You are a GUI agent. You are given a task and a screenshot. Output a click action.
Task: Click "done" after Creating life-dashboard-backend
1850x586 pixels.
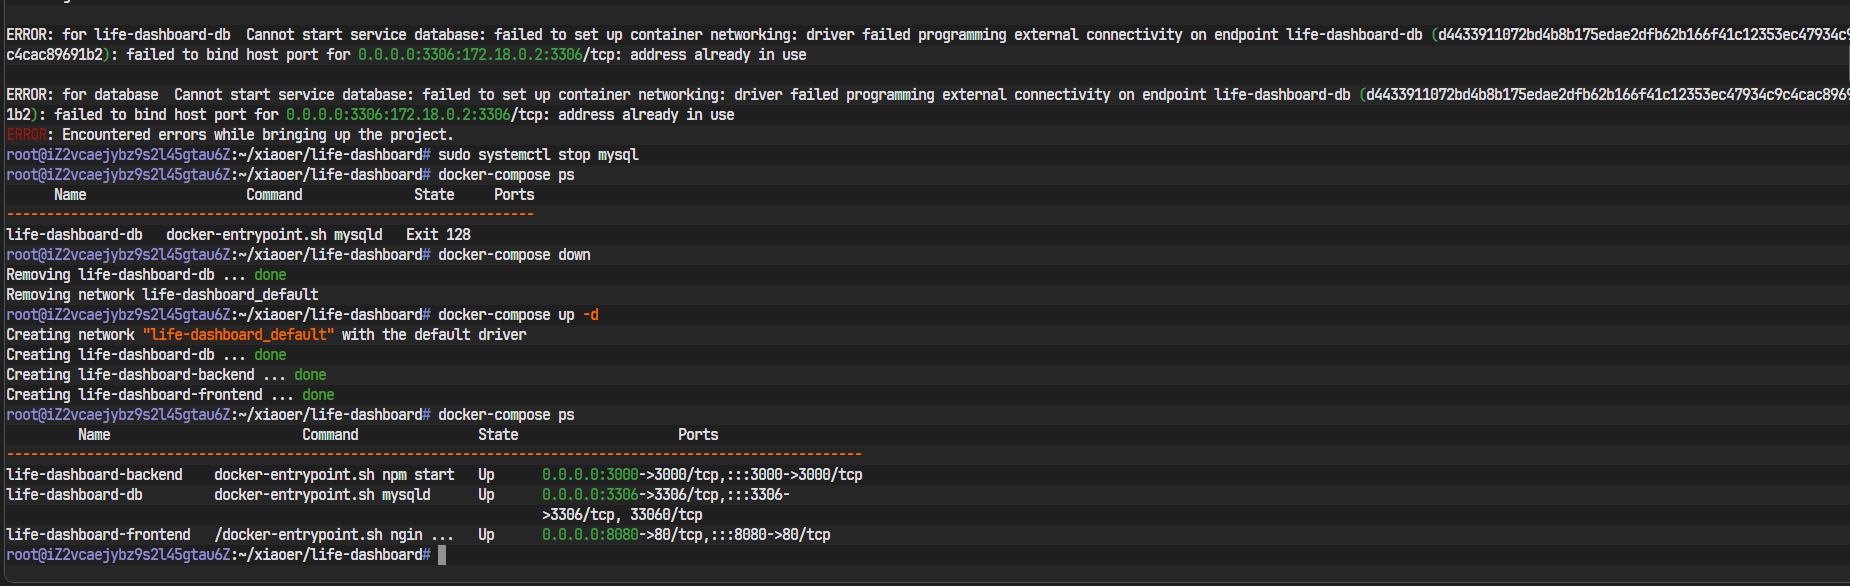pyautogui.click(x=310, y=375)
